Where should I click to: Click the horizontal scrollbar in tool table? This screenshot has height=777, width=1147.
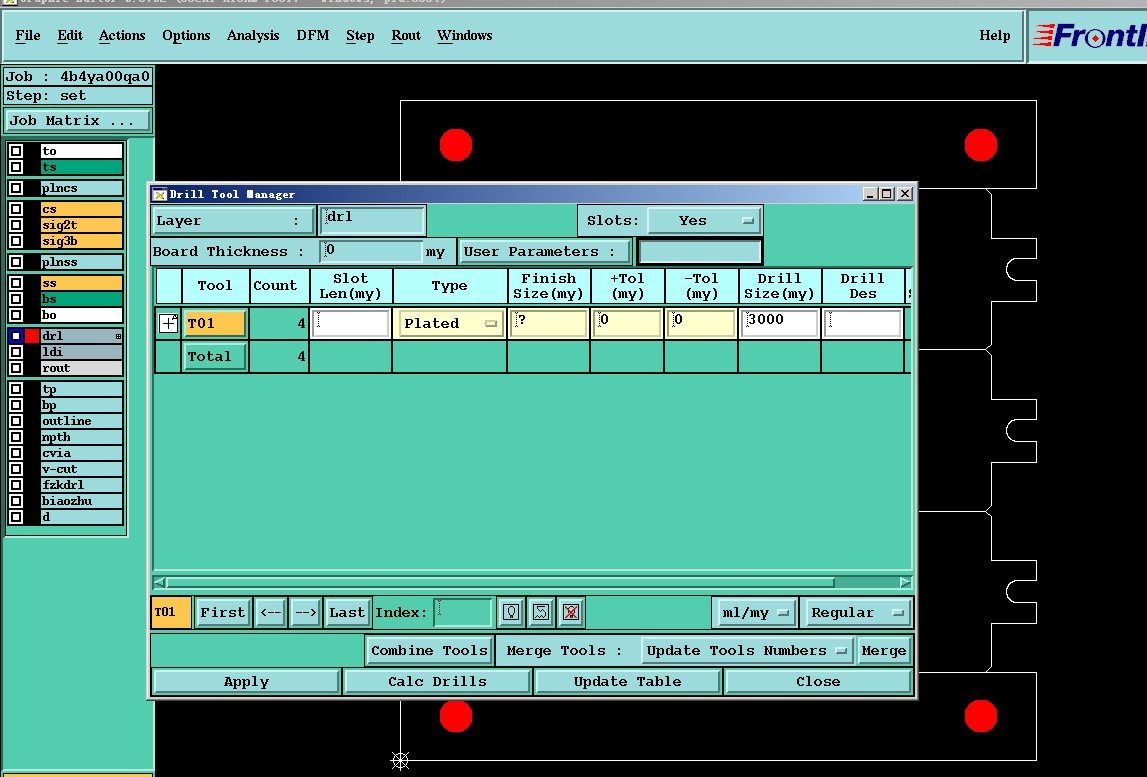pyautogui.click(x=500, y=582)
